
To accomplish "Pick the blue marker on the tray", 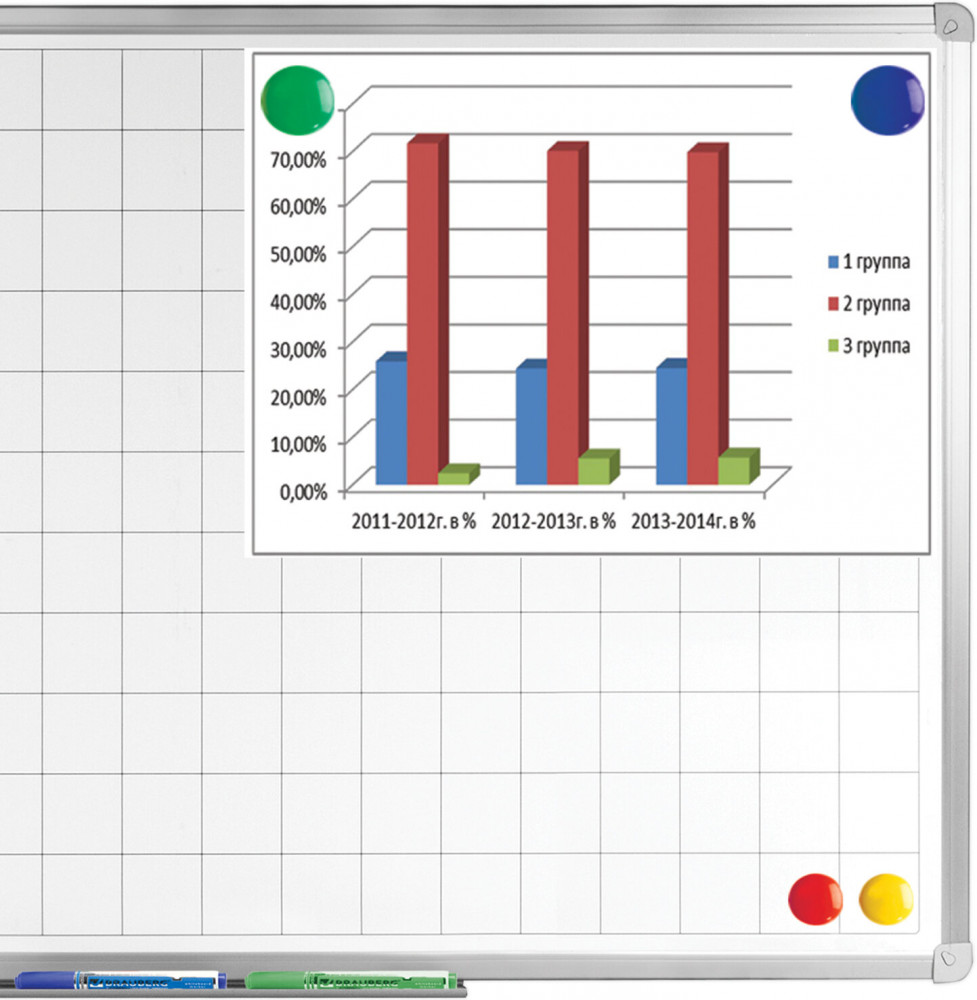I will coord(120,980).
